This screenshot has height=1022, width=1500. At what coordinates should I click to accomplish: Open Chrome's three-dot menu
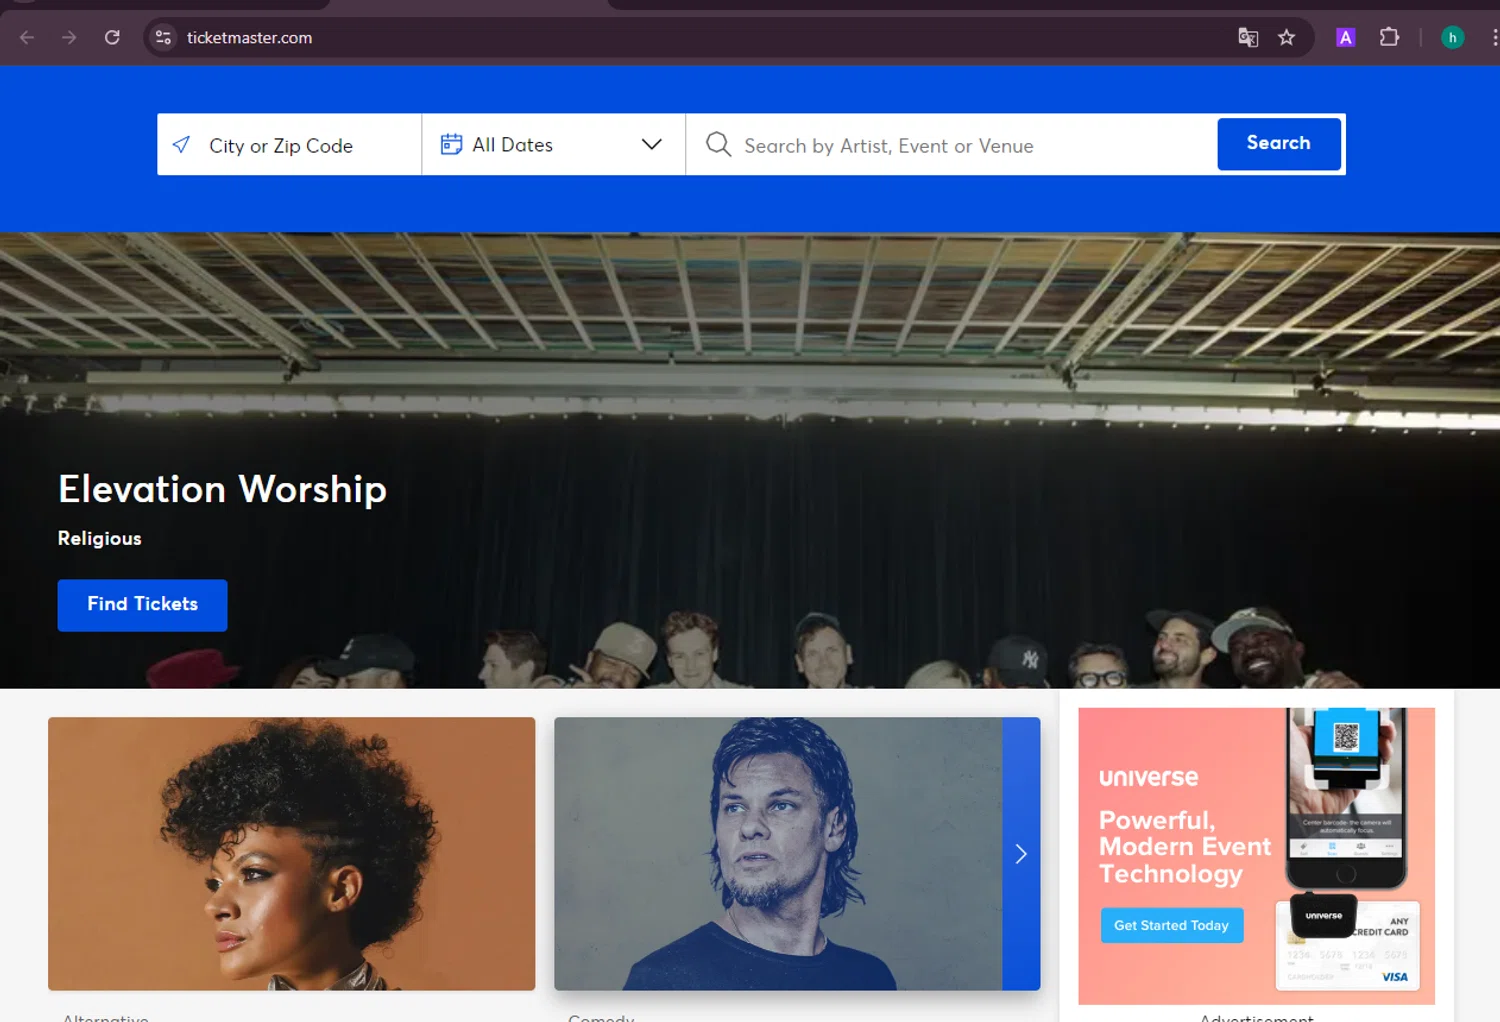pos(1494,38)
